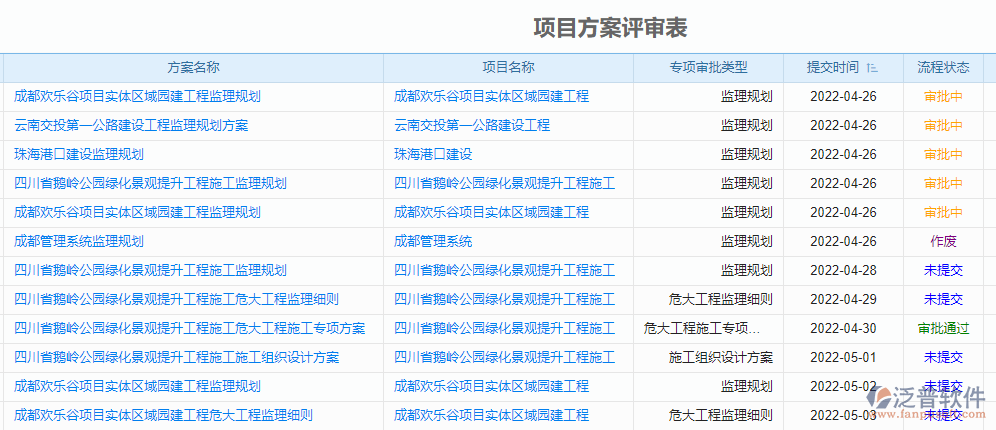The image size is (996, 430).
Task: Click 监理规划 type in the 成都管理系统 row
Action: tap(747, 241)
